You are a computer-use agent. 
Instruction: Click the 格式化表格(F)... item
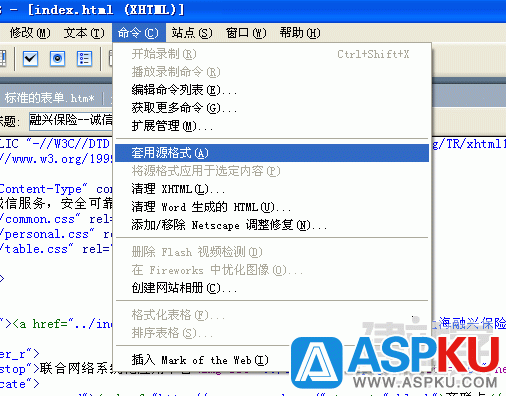tap(272, 315)
